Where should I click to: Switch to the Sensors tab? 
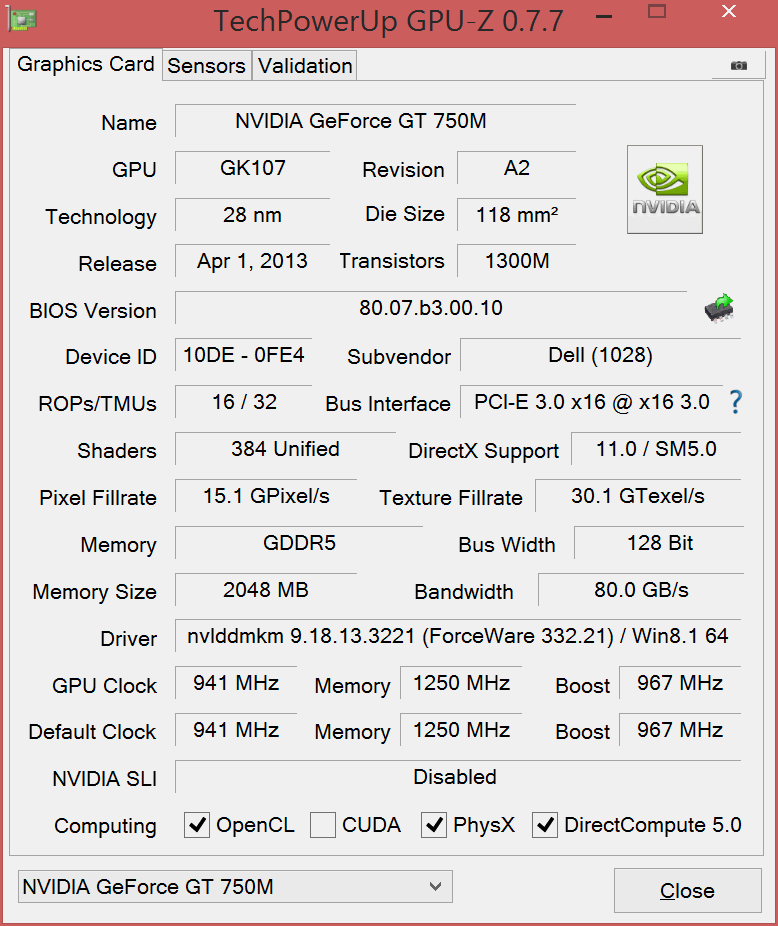tap(206, 66)
